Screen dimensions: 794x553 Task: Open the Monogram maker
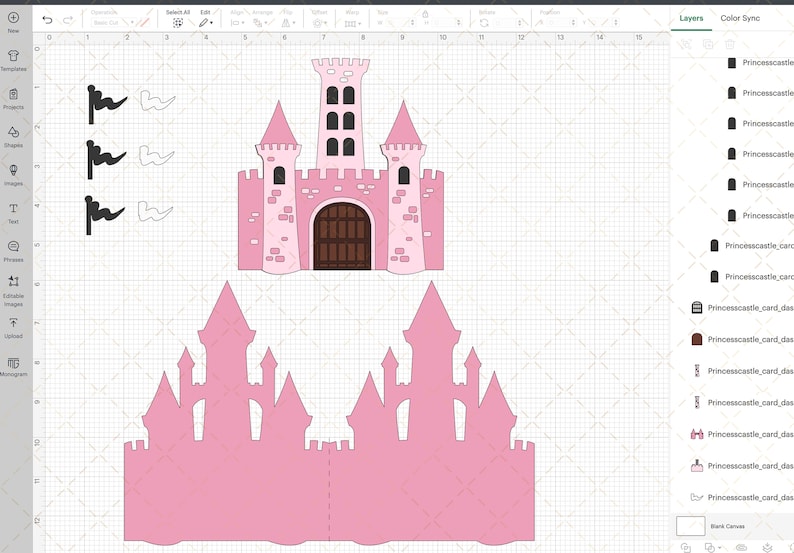(x=14, y=367)
